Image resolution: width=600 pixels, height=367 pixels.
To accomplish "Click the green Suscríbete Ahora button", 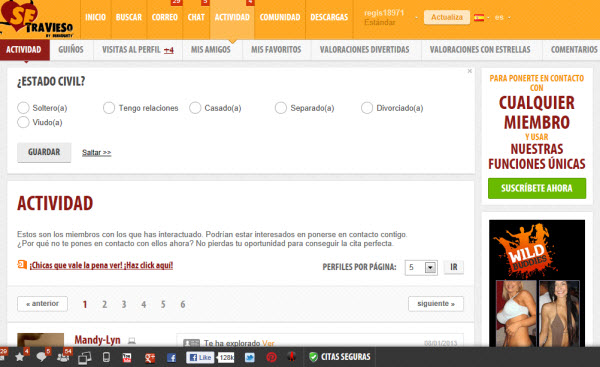I will [537, 188].
